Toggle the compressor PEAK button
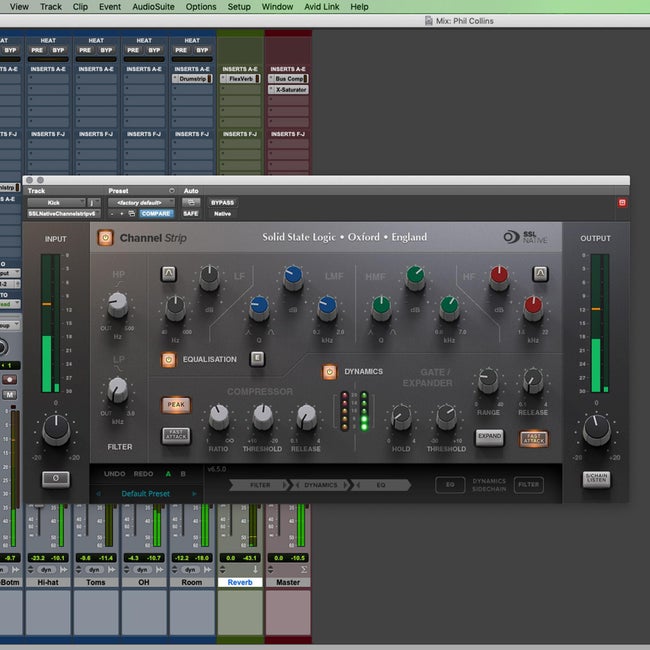This screenshot has width=650, height=650. 176,405
